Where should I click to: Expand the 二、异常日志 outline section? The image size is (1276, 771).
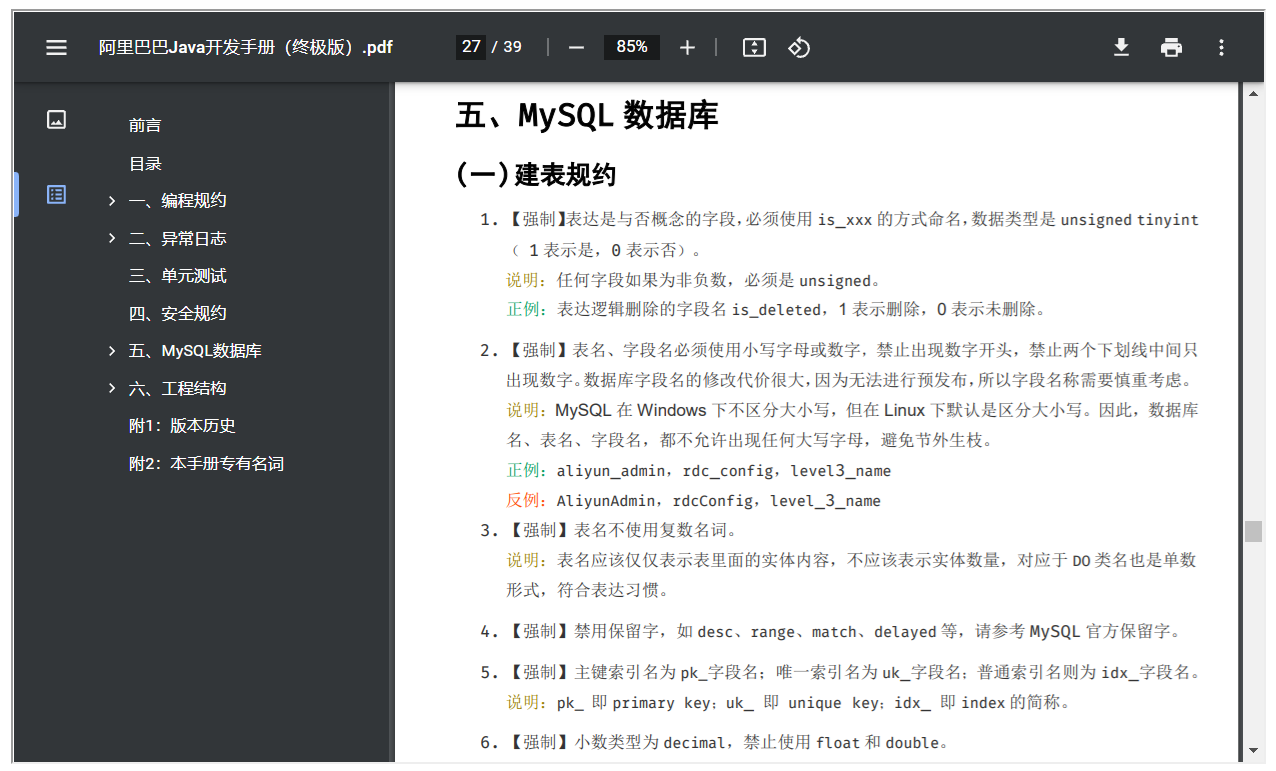click(112, 238)
